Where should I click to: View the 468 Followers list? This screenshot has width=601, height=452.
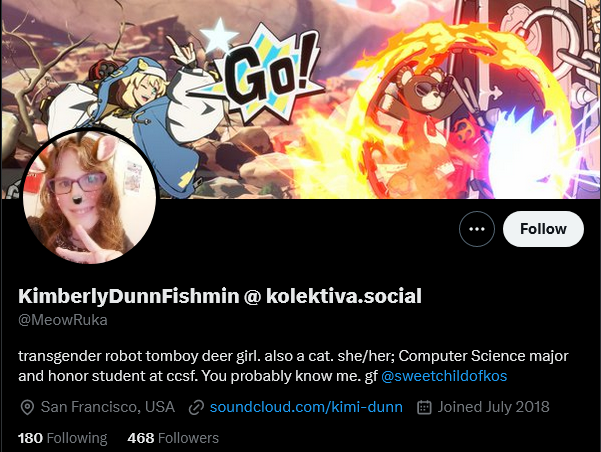[x=173, y=438]
